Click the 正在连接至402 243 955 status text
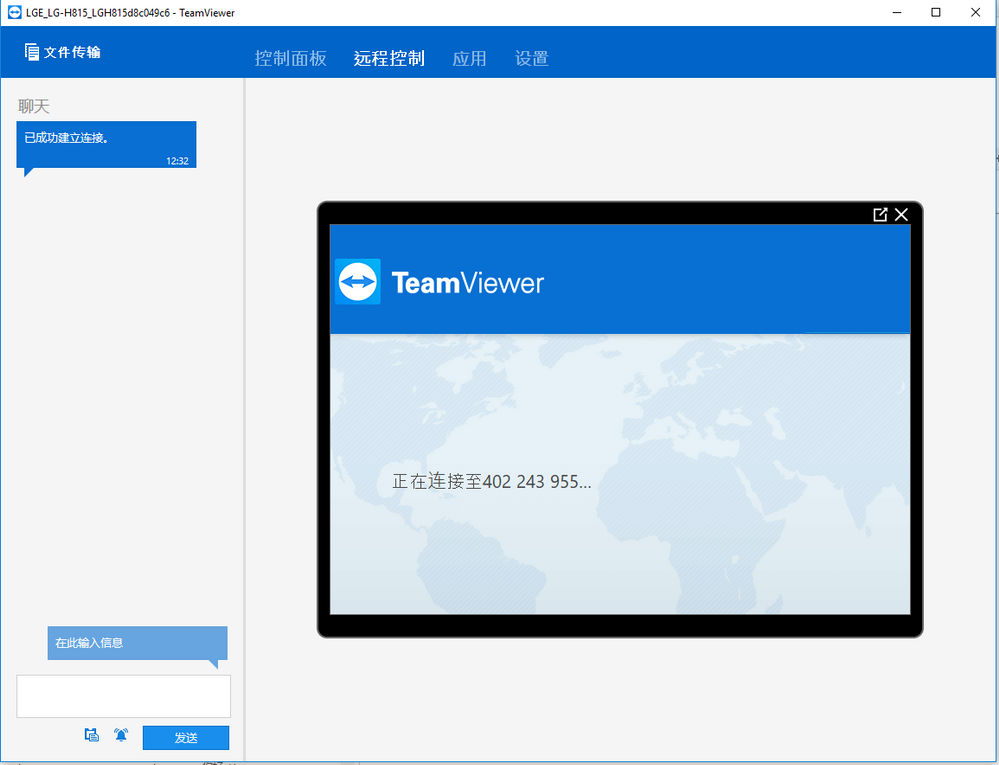999x765 pixels. [x=491, y=481]
